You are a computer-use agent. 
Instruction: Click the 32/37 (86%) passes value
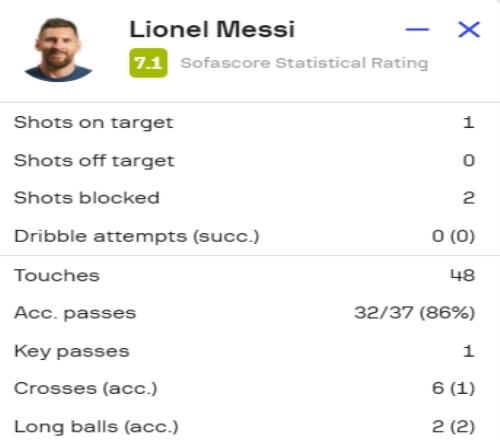(414, 313)
